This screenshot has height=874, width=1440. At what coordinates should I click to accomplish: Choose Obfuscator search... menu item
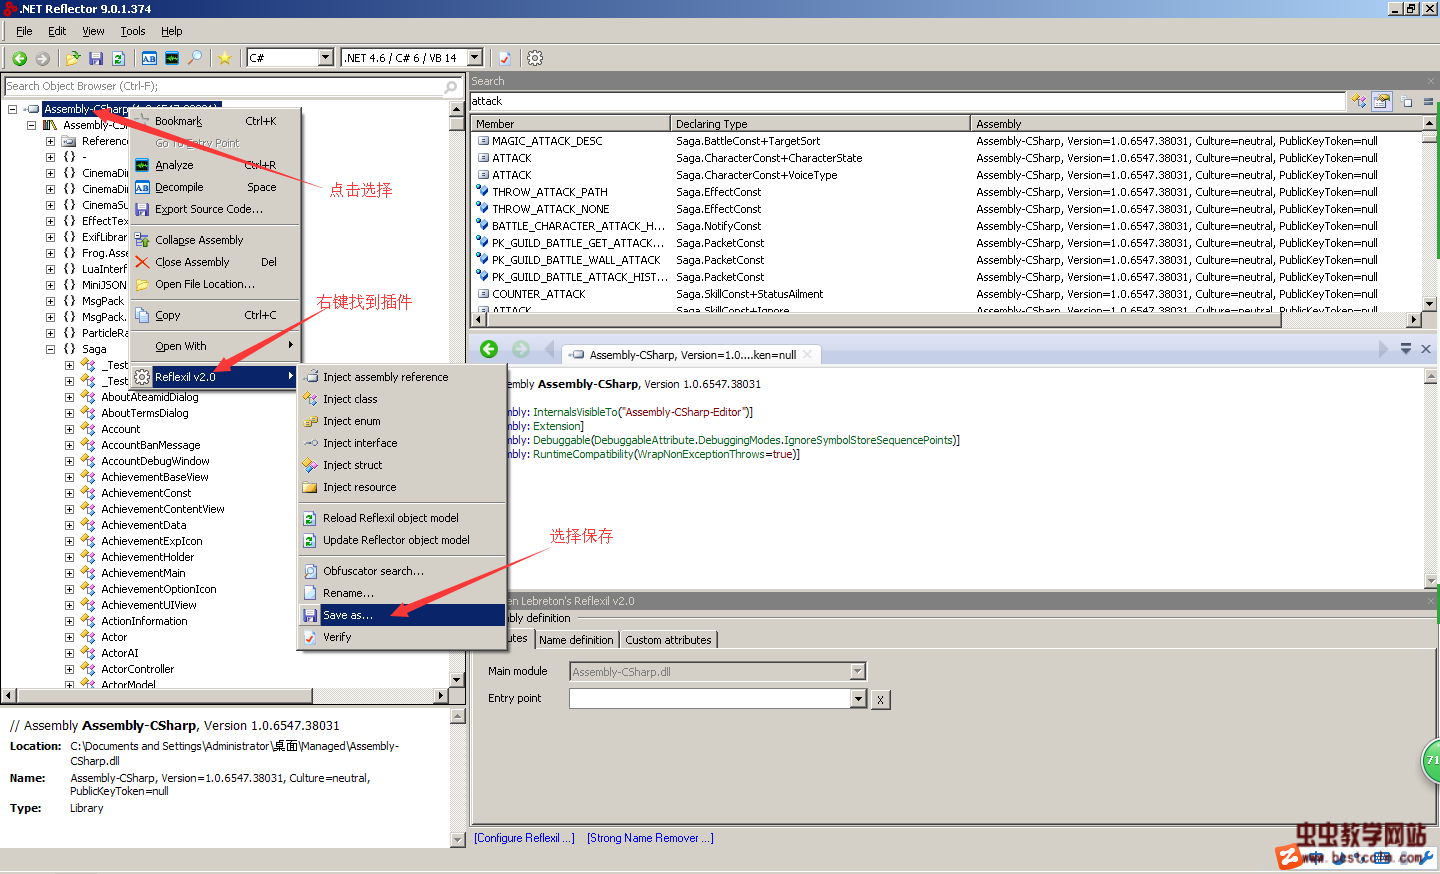point(402,571)
